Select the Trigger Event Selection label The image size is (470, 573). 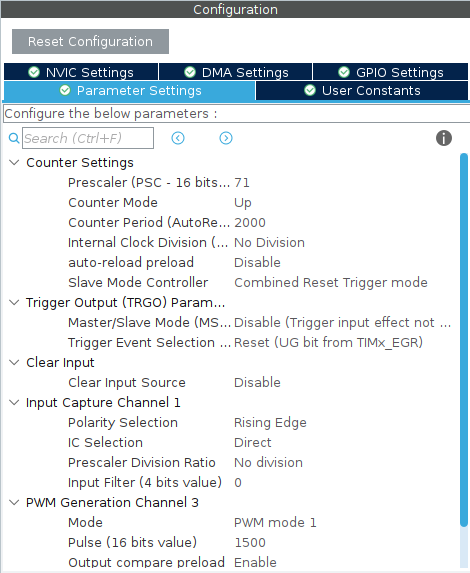(x=149, y=342)
